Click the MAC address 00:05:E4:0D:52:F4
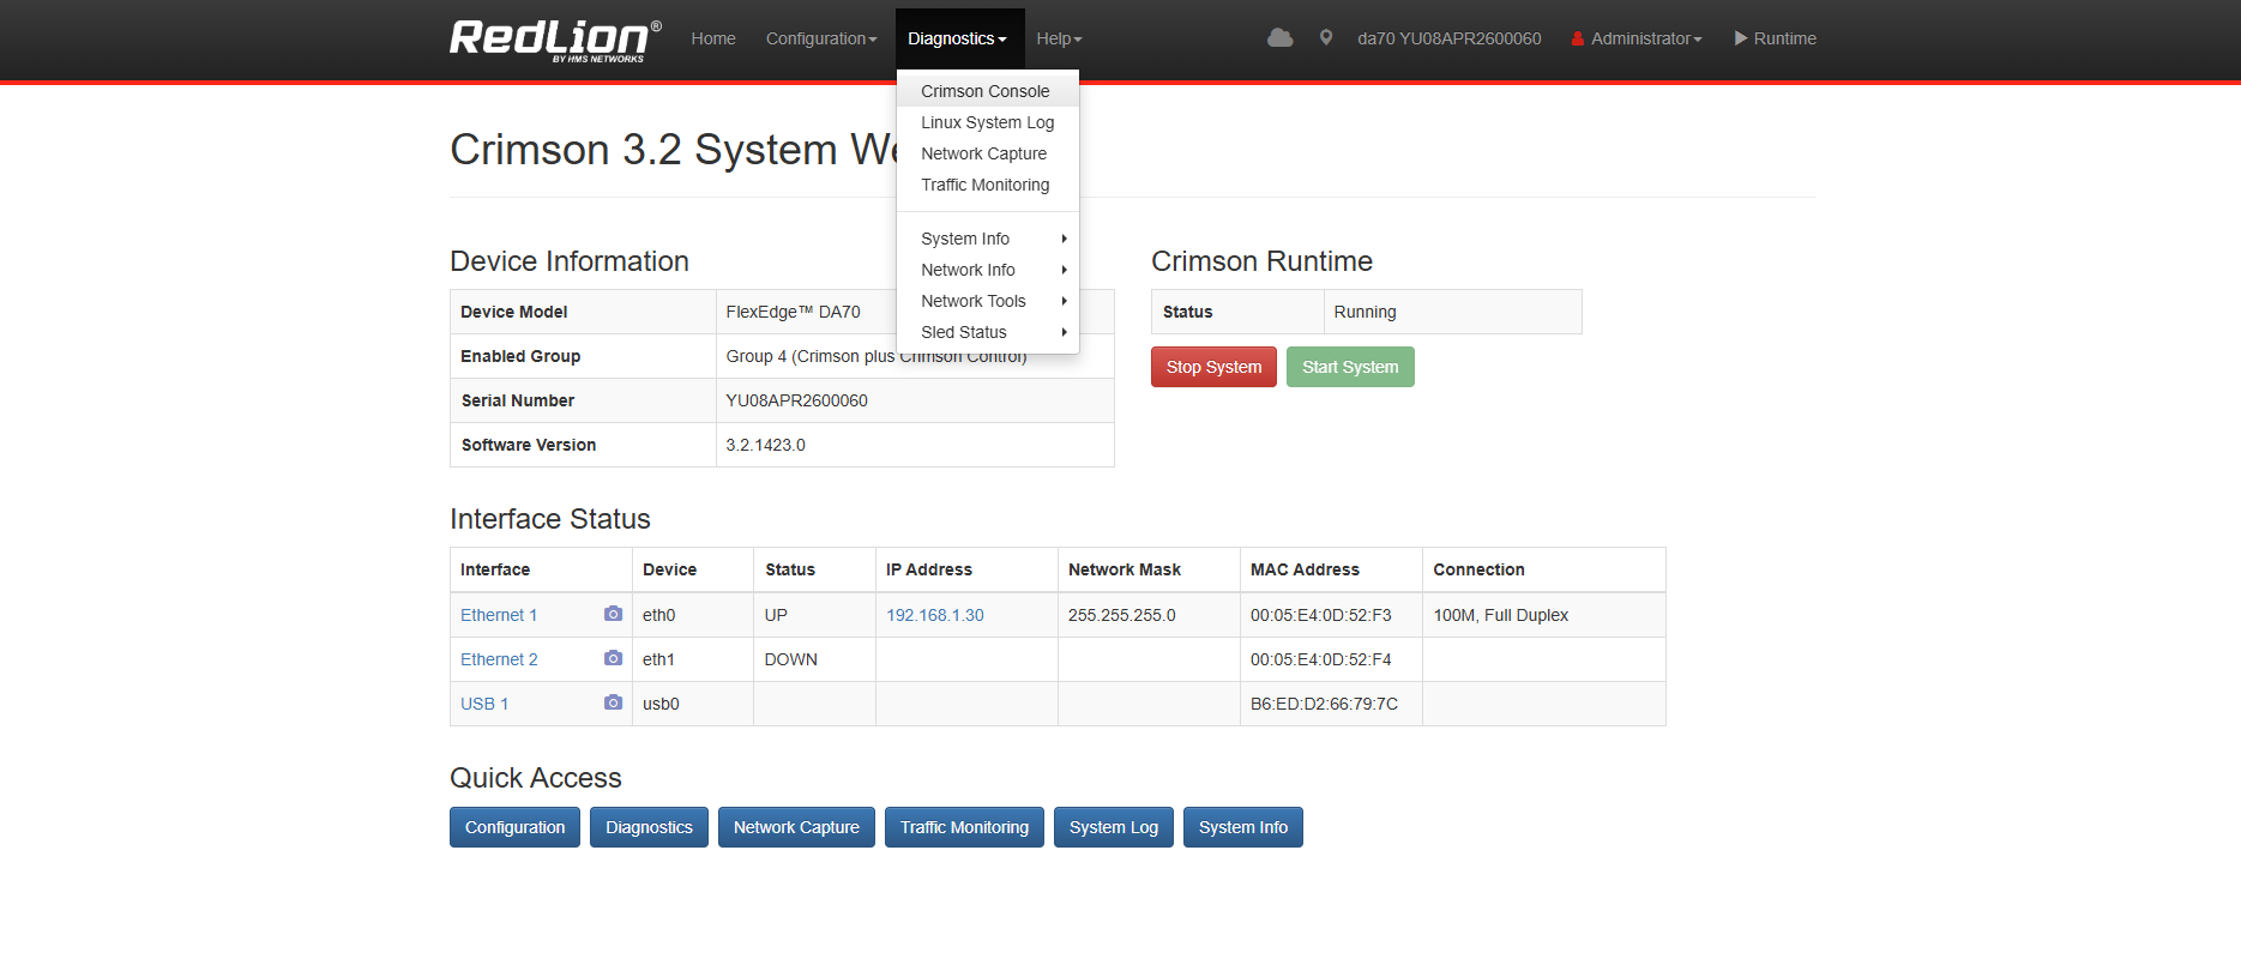 coord(1321,659)
